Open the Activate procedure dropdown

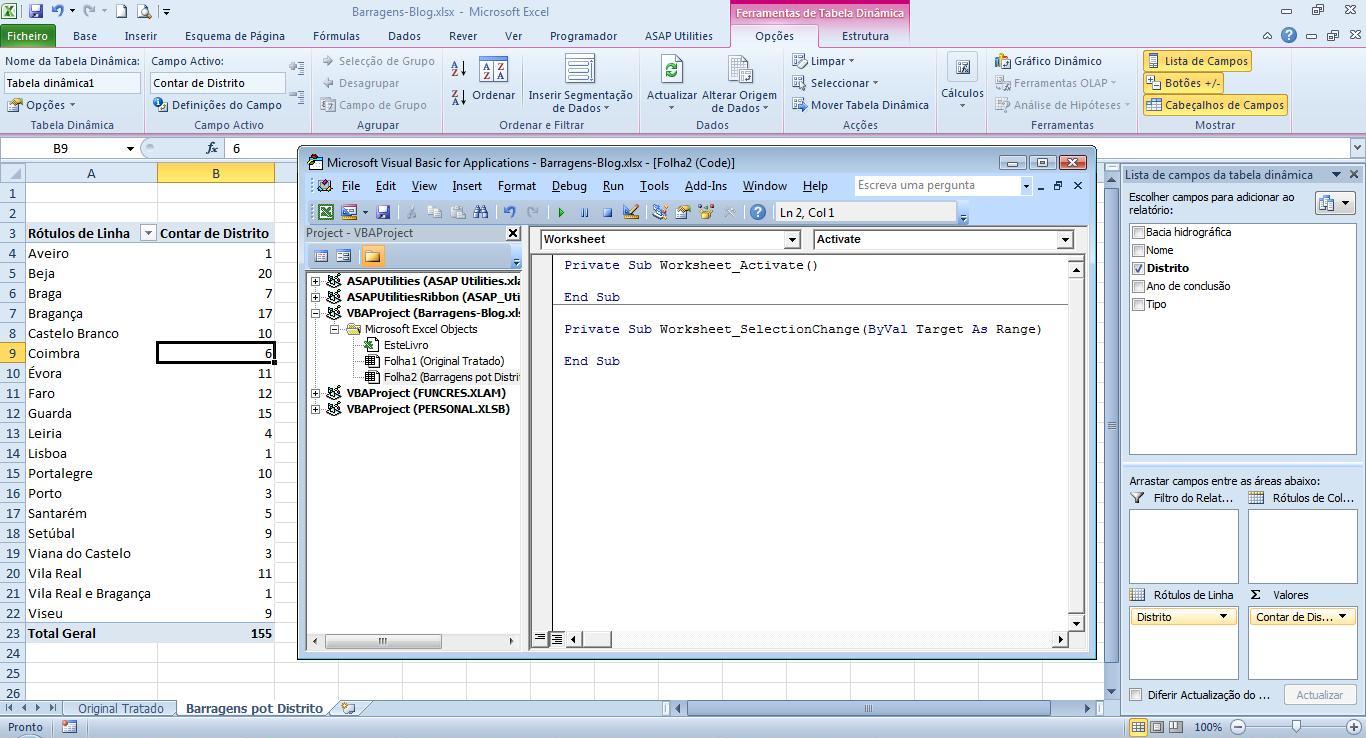click(x=1065, y=239)
